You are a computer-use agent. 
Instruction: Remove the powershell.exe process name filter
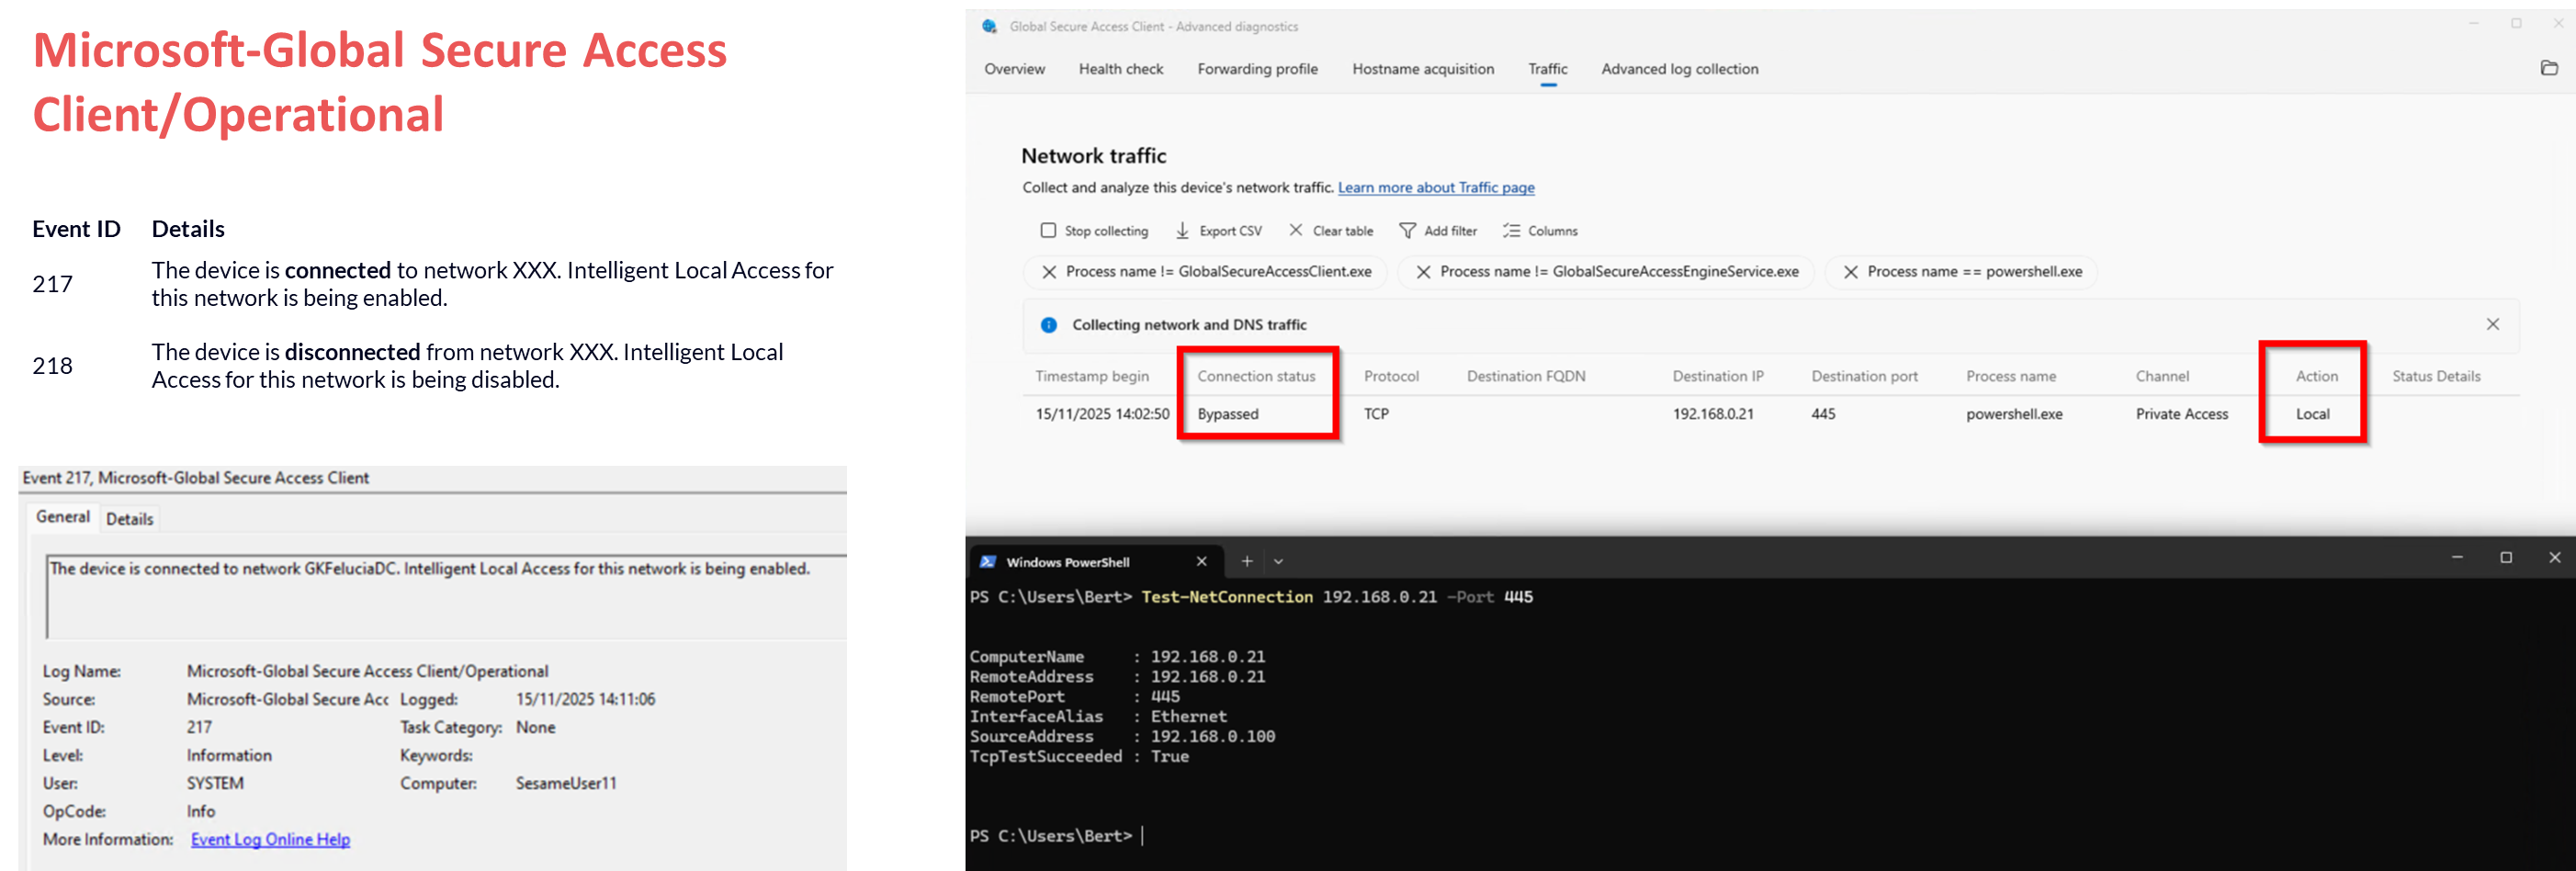point(1850,272)
